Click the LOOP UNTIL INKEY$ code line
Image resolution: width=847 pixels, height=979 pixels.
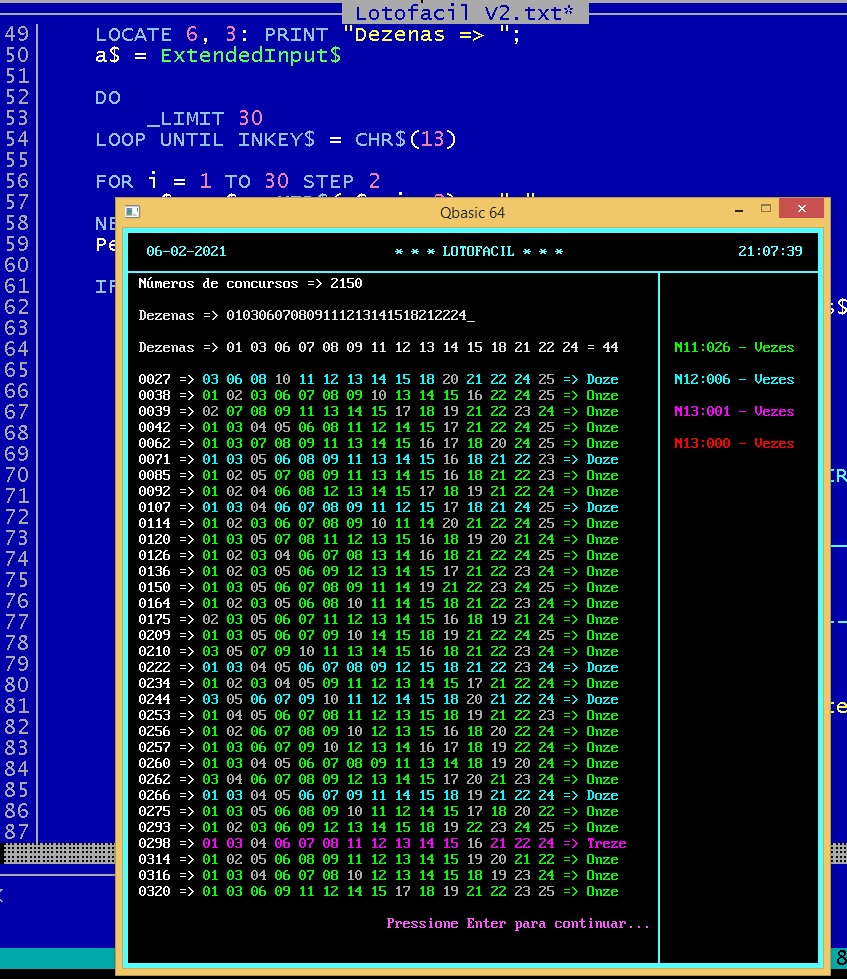[x=275, y=139]
